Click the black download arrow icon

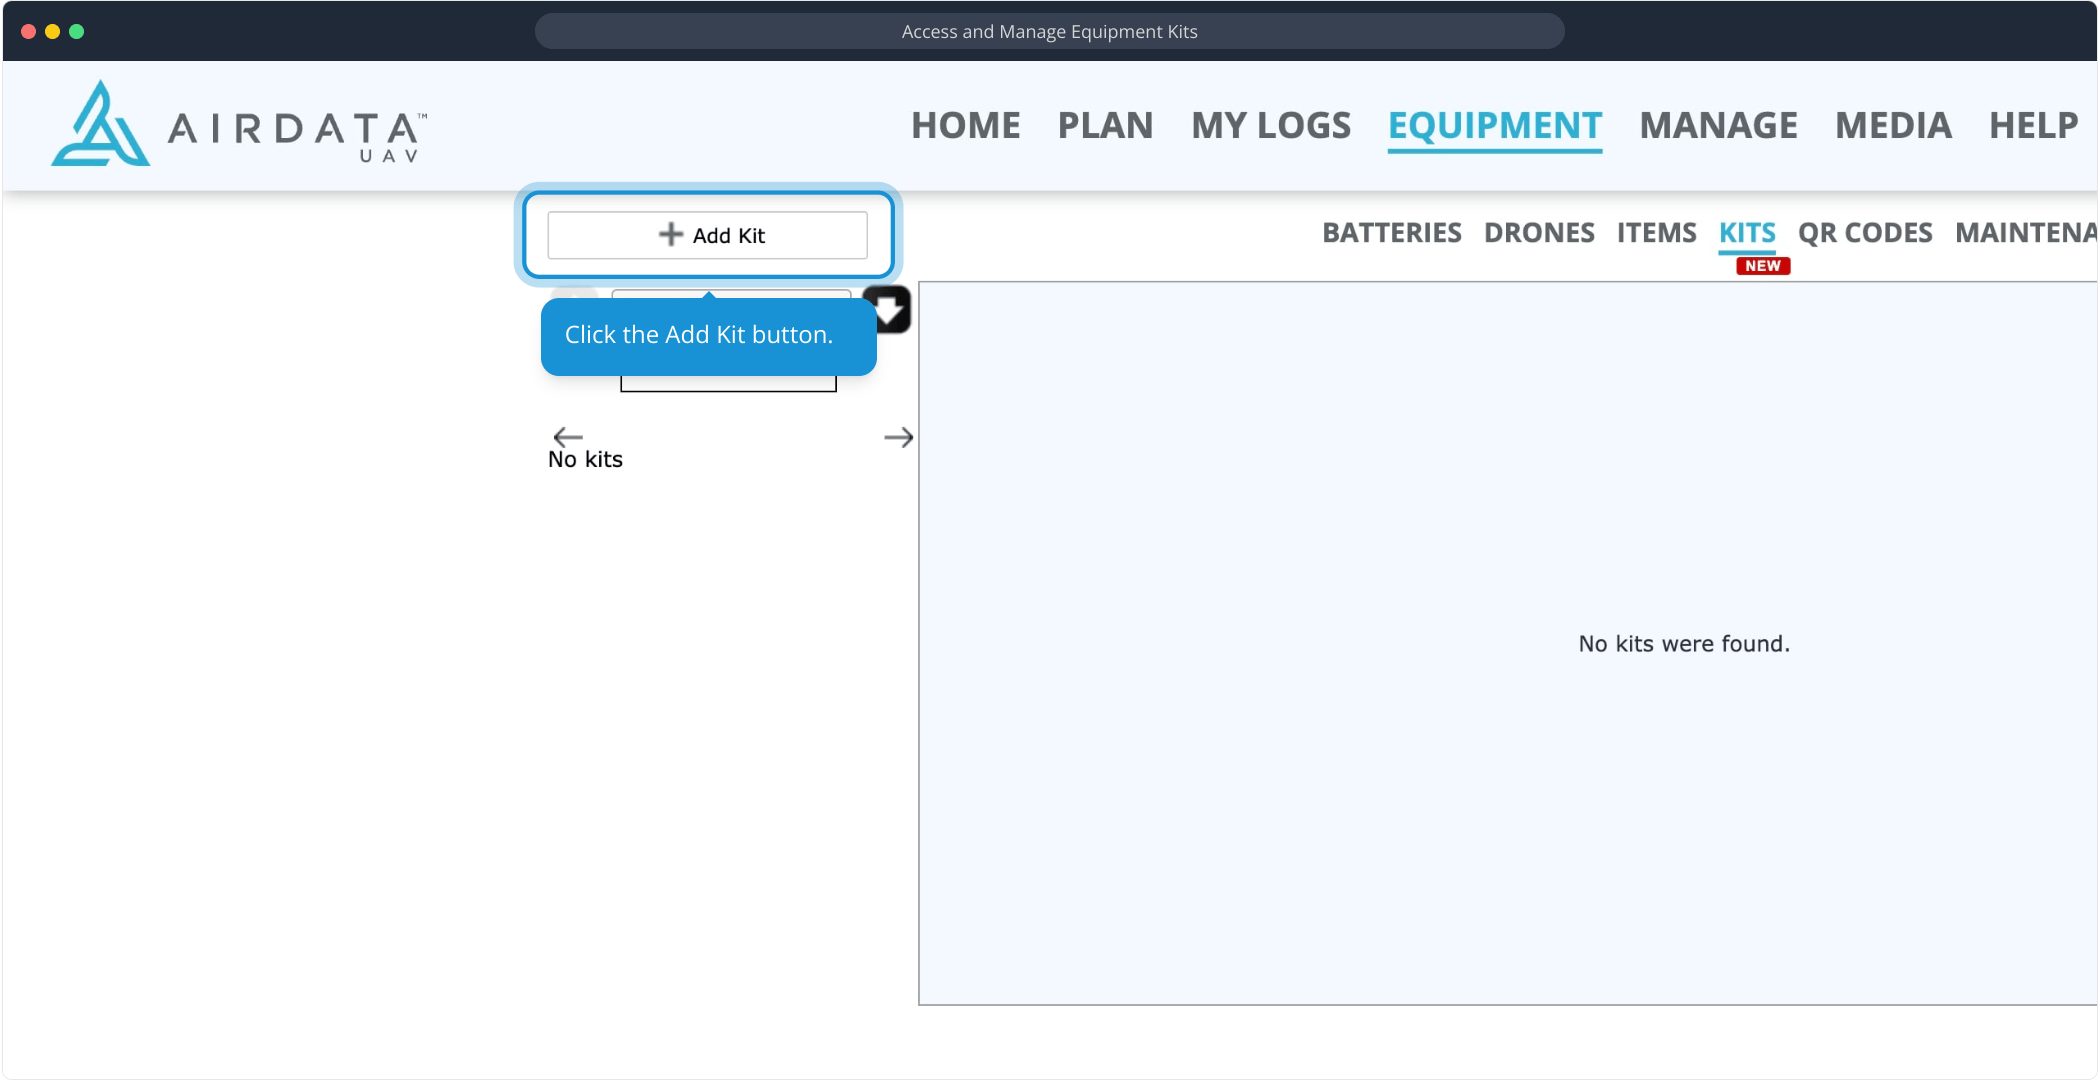(x=889, y=310)
